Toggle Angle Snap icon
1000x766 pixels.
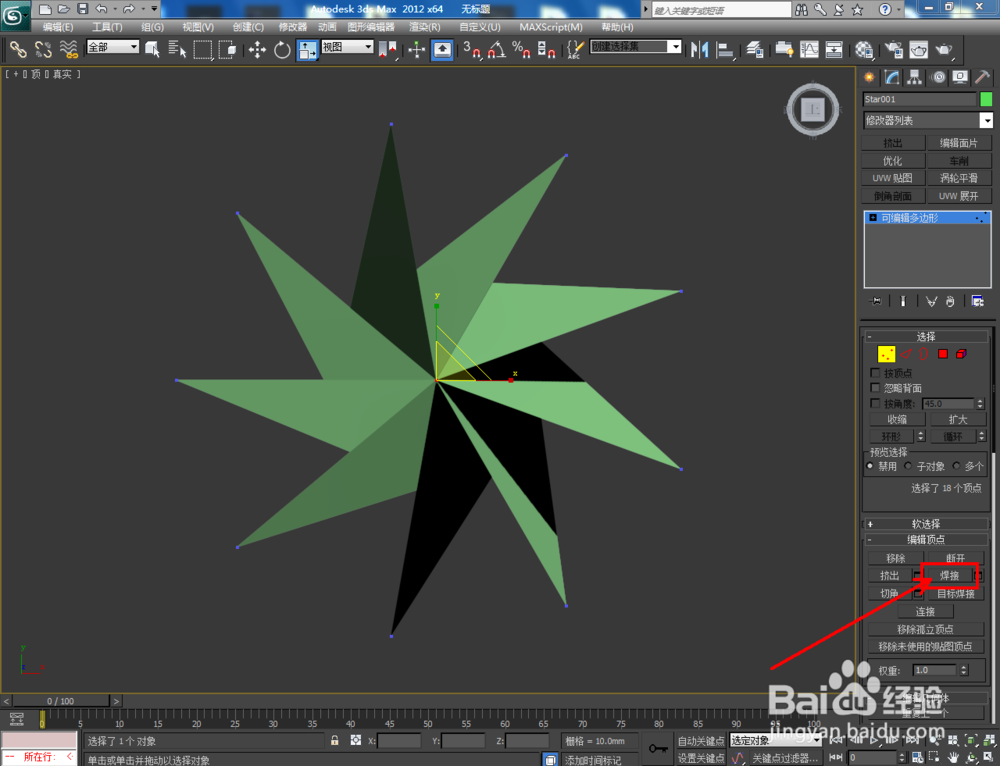point(496,49)
